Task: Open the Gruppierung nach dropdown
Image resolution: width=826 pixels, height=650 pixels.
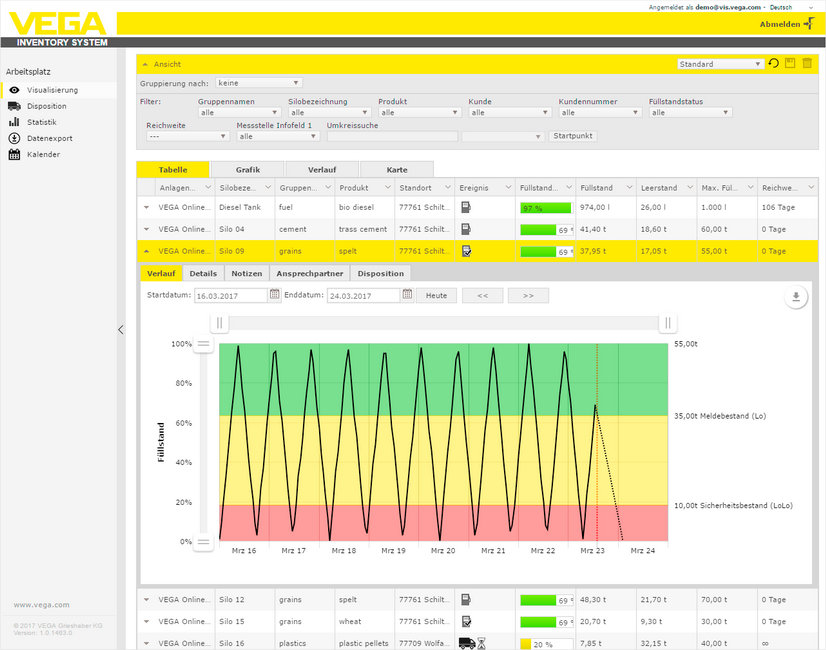Action: point(258,83)
